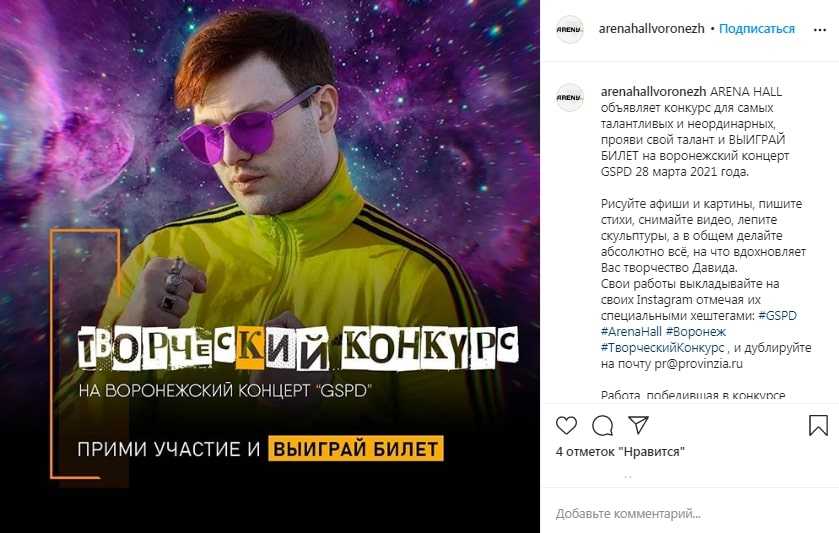
Task: Like the post with the heart icon
Action: tap(566, 425)
